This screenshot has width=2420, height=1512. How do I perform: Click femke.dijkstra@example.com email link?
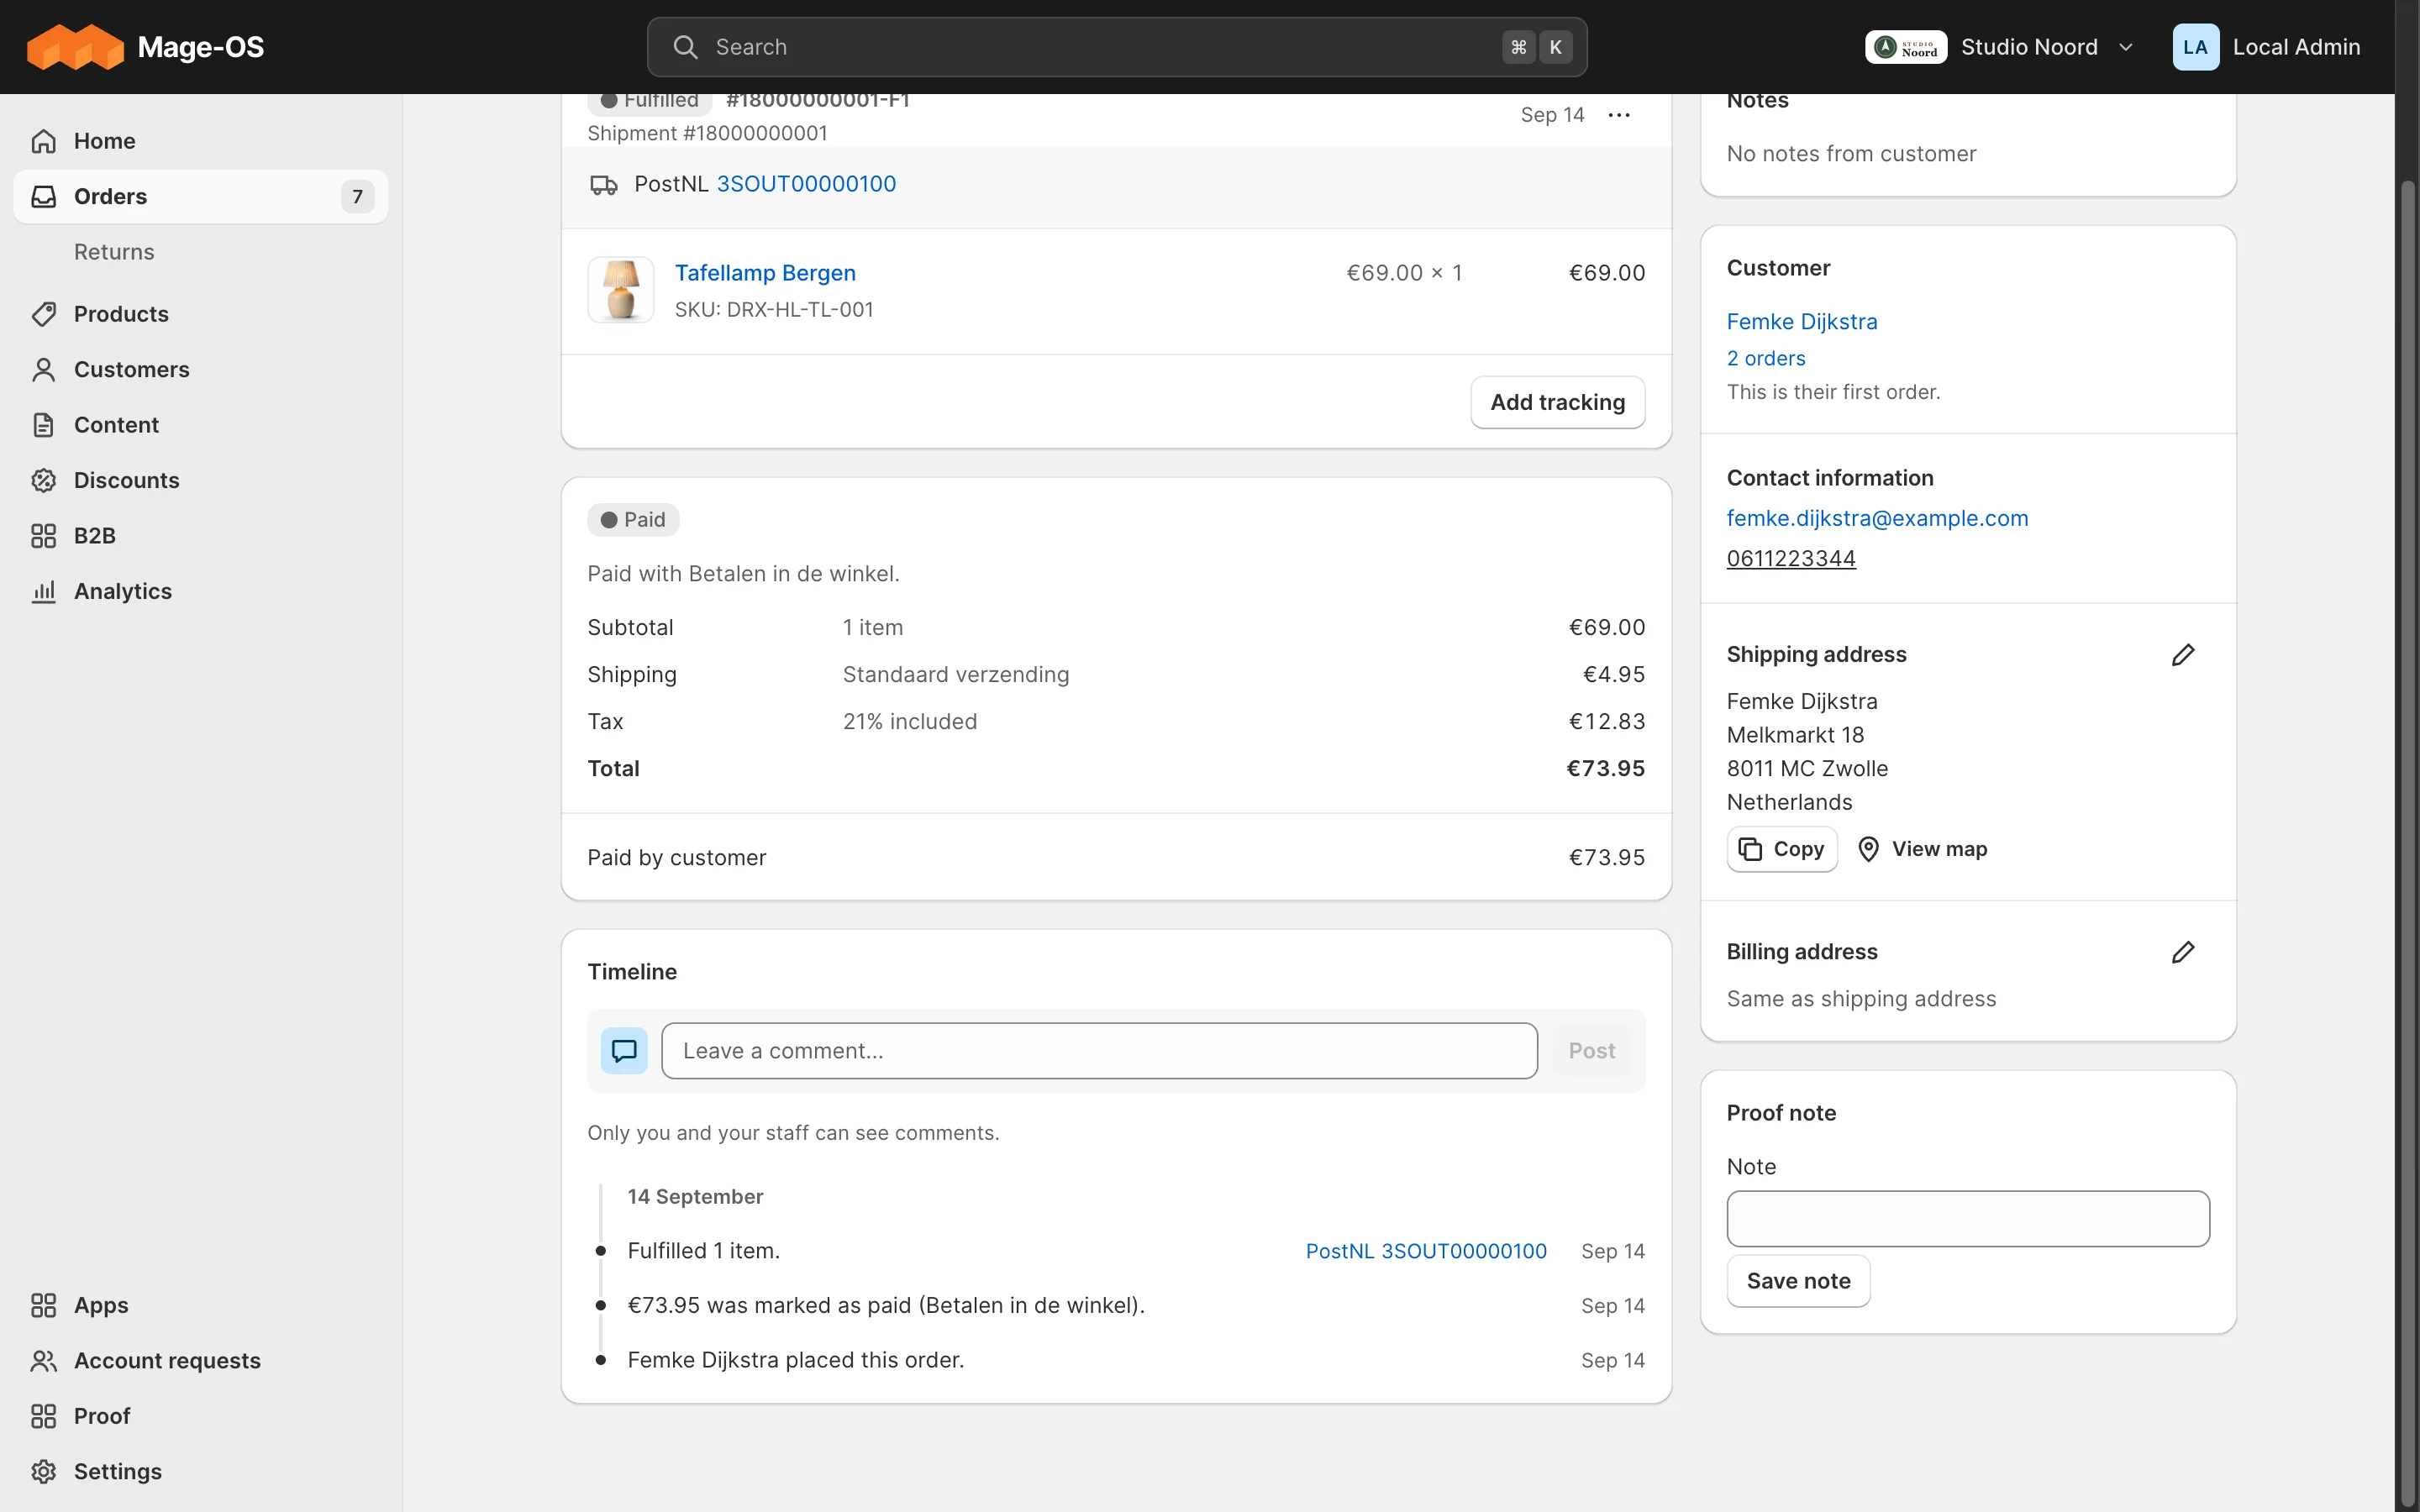1877,518
